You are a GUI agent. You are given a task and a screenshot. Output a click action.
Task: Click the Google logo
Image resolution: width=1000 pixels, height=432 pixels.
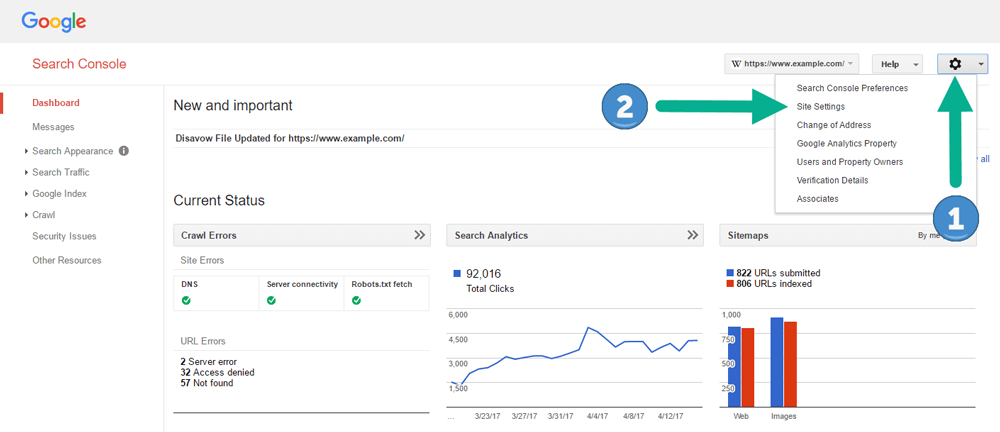(54, 22)
